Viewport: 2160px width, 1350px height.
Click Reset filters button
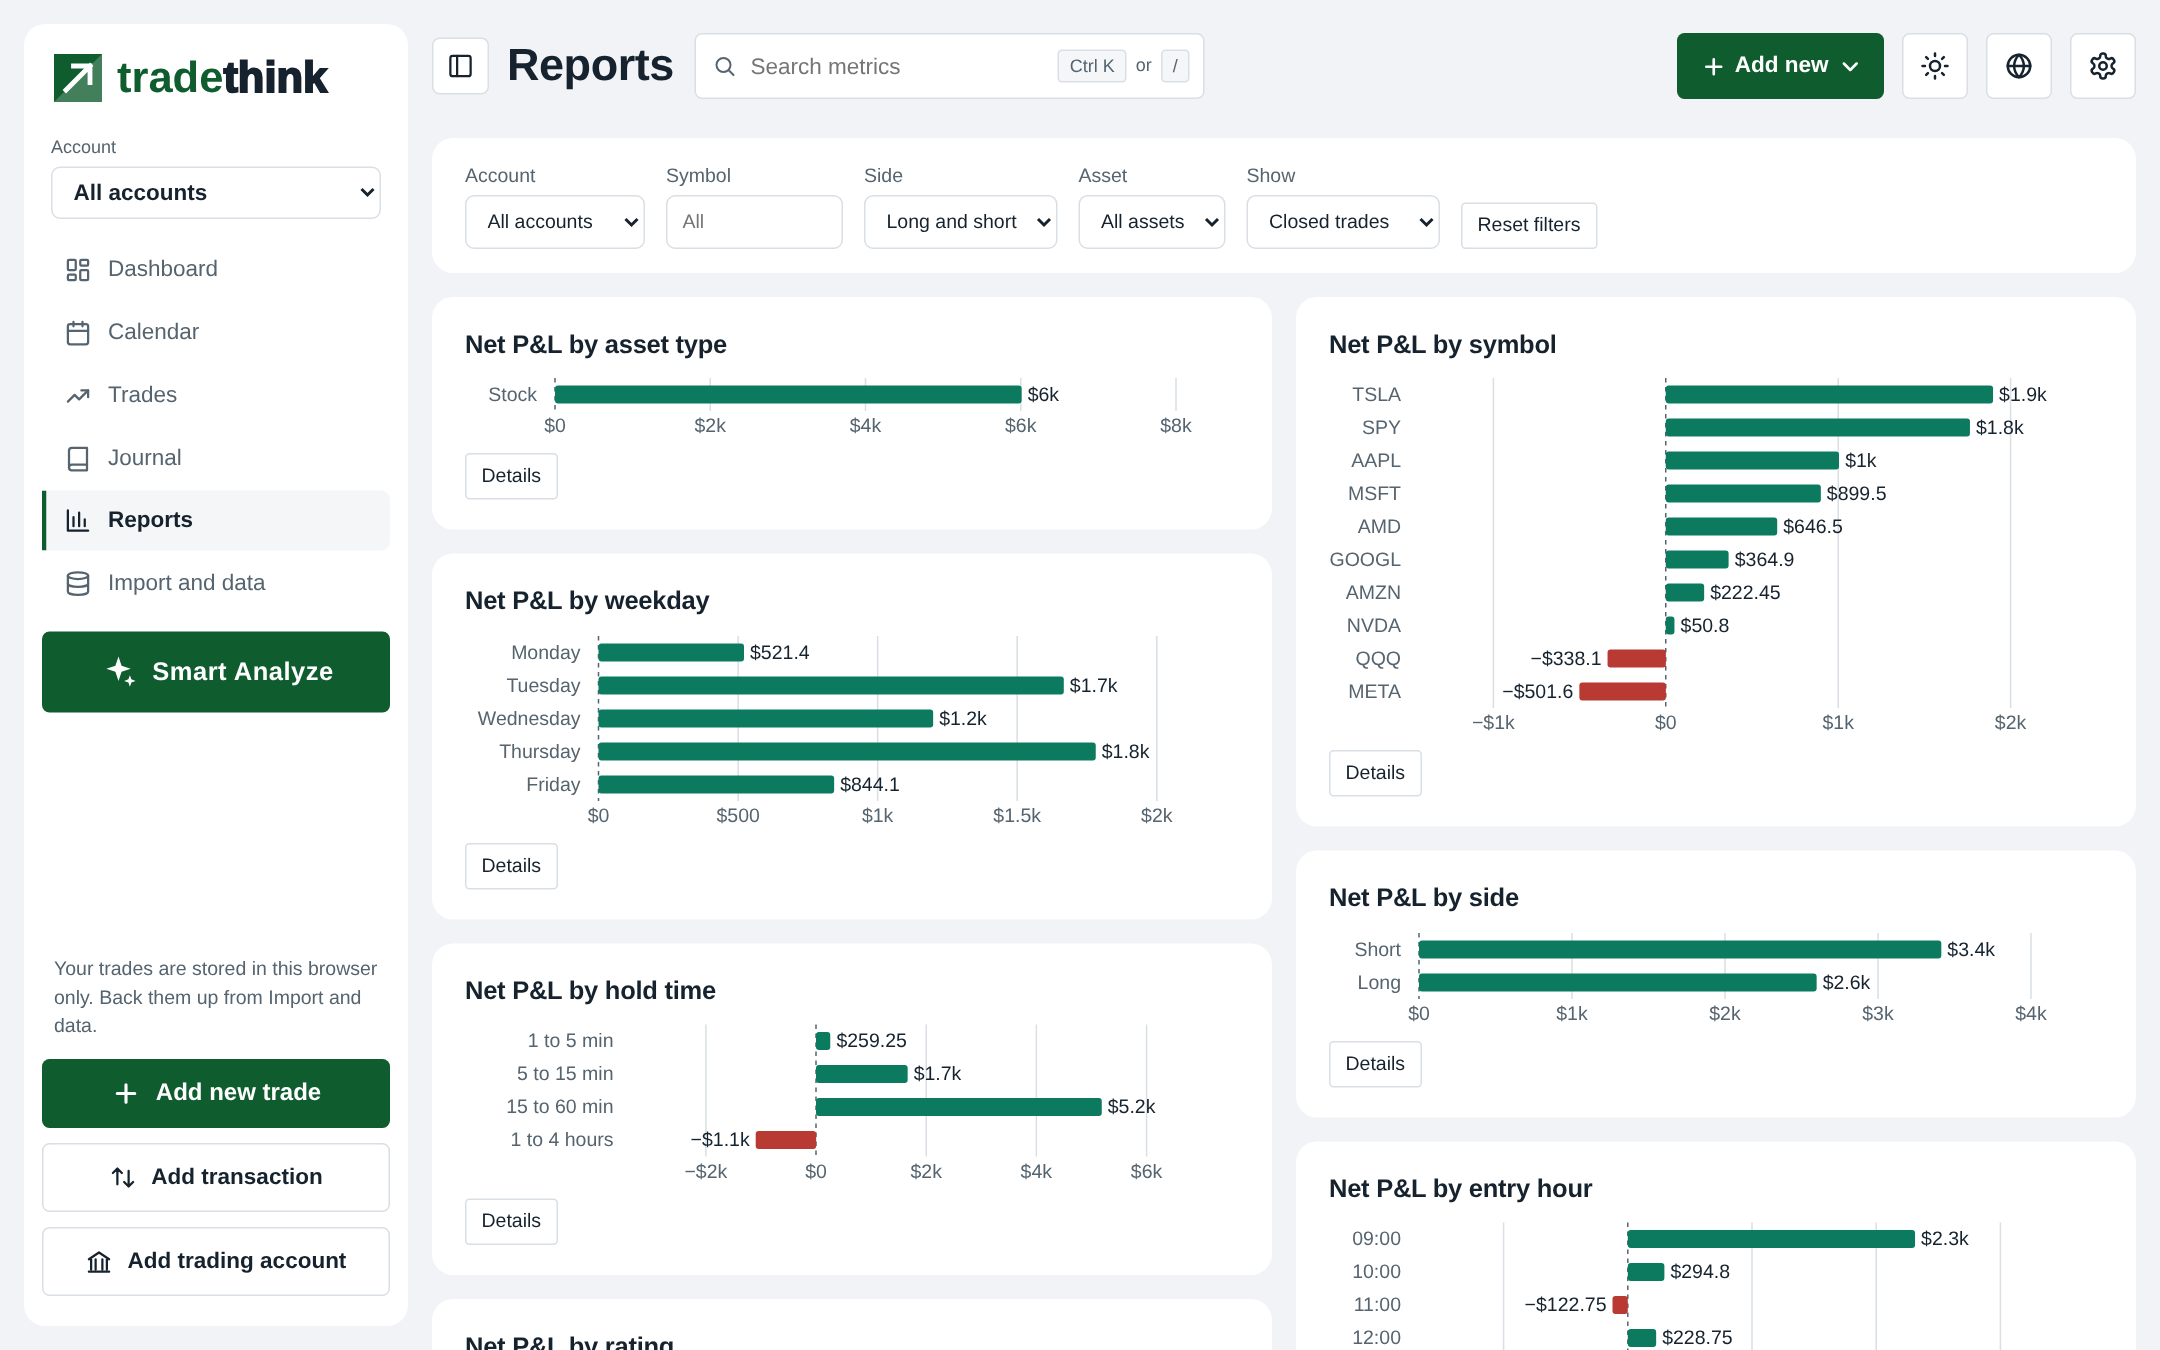(x=1528, y=225)
